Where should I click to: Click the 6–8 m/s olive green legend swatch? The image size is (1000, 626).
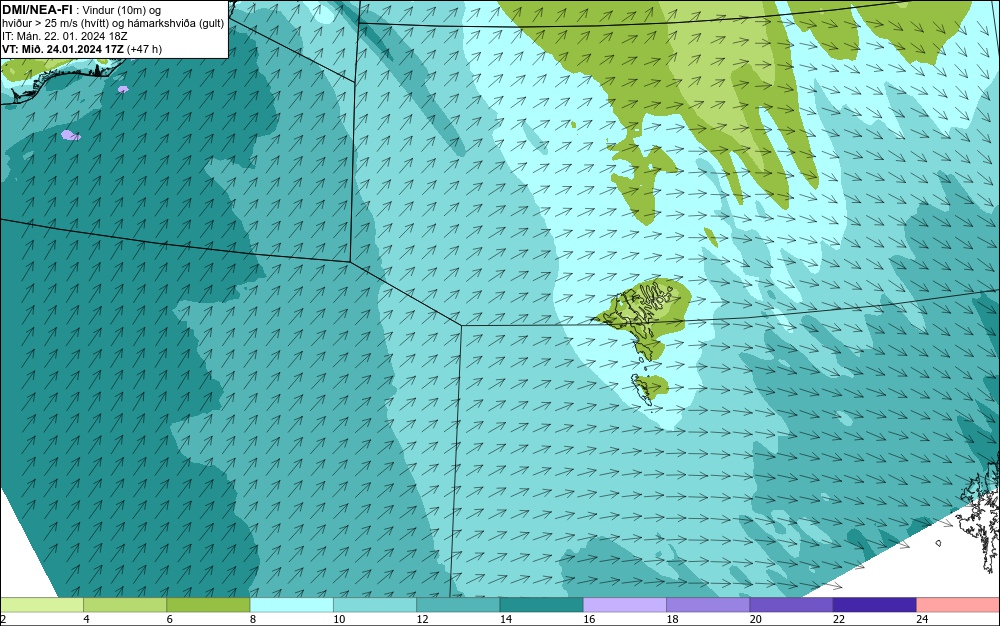(x=208, y=605)
